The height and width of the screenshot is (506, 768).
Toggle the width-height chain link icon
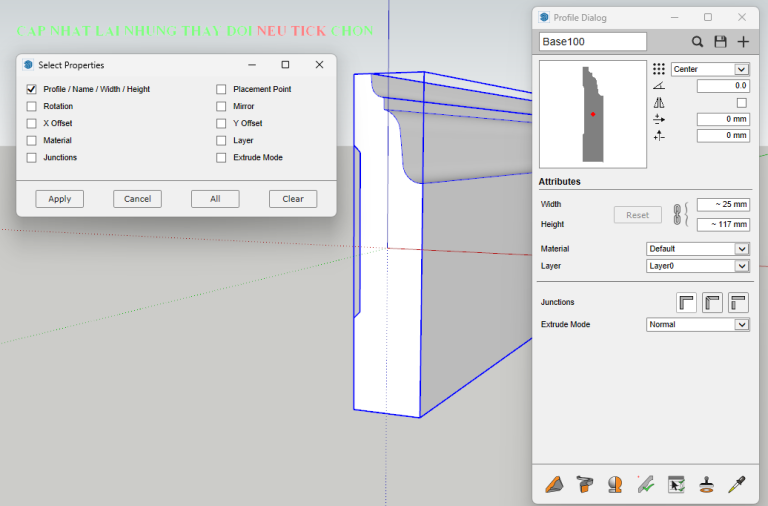tap(677, 215)
